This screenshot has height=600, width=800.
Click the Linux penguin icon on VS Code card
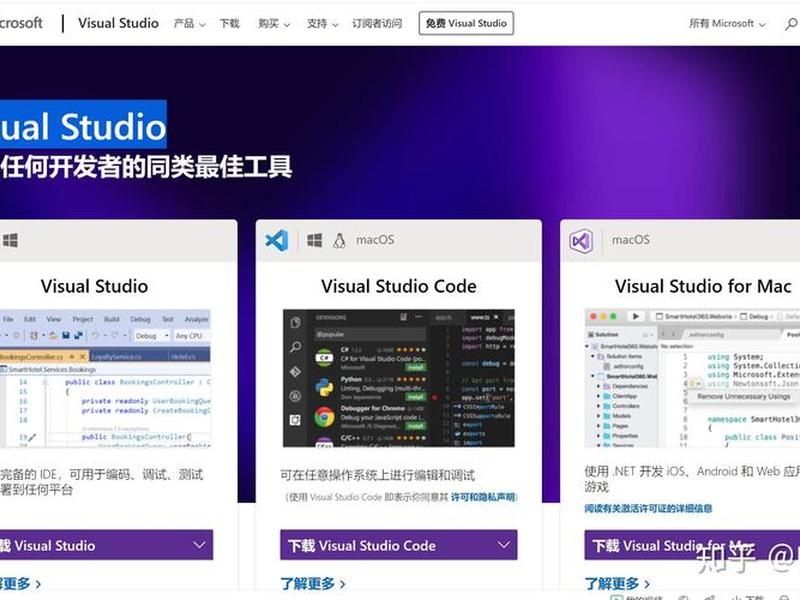tap(339, 240)
